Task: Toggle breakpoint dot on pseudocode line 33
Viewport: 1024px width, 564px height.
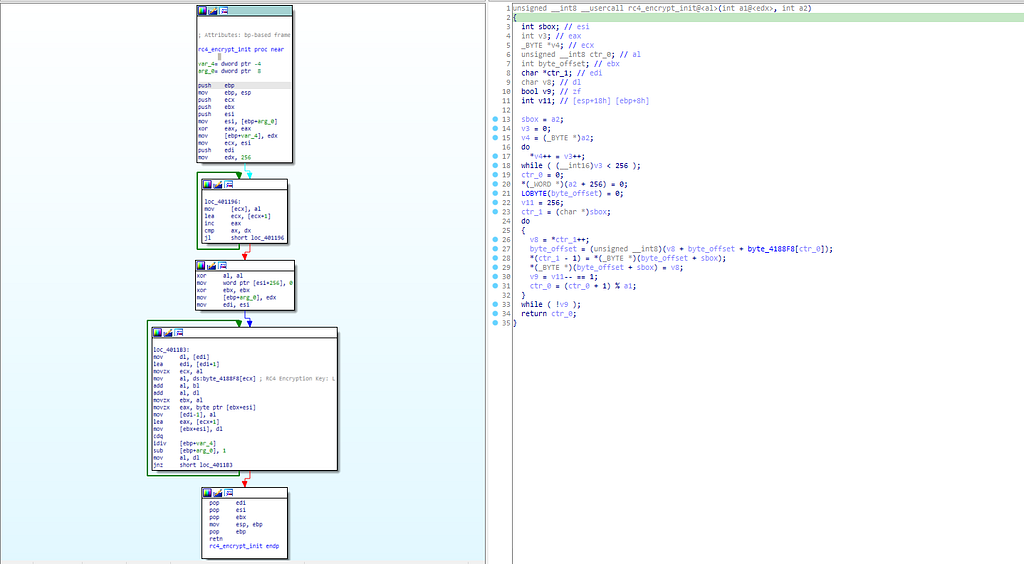Action: pyautogui.click(x=495, y=304)
